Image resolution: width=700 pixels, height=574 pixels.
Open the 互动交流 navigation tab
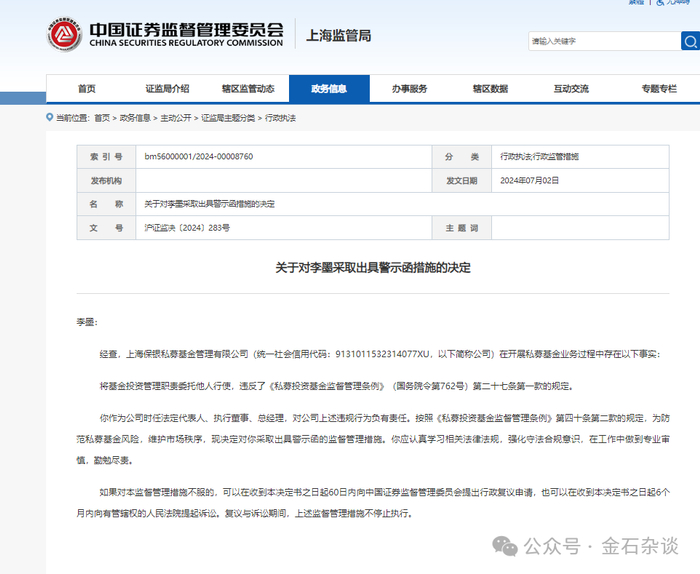point(571,89)
